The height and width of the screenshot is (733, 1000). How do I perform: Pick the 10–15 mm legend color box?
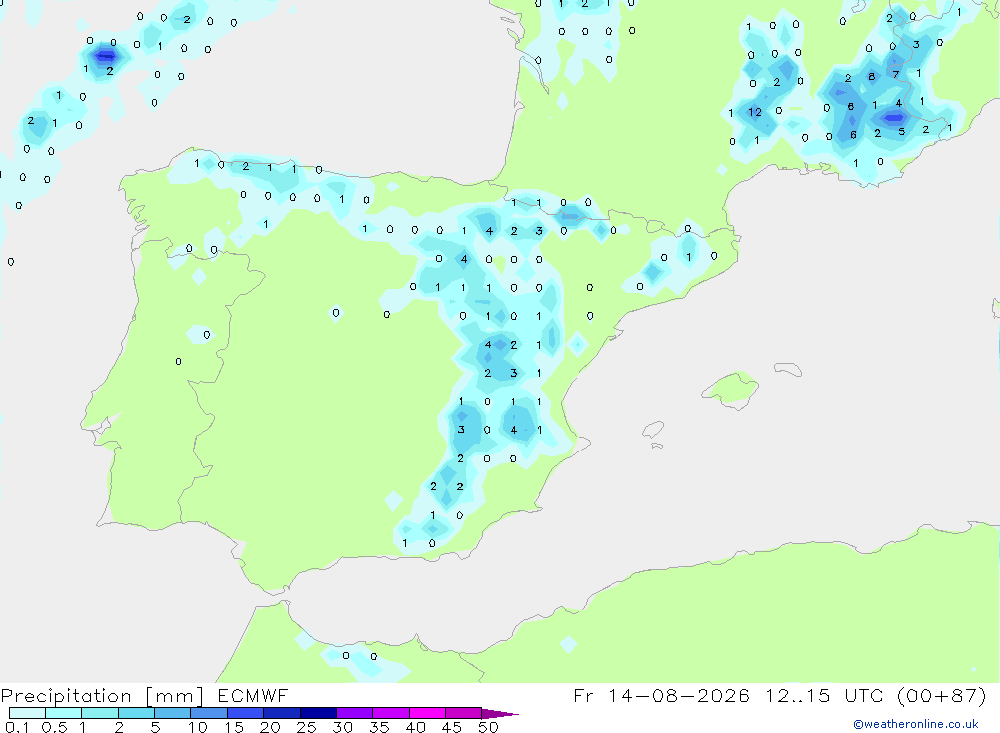209,713
